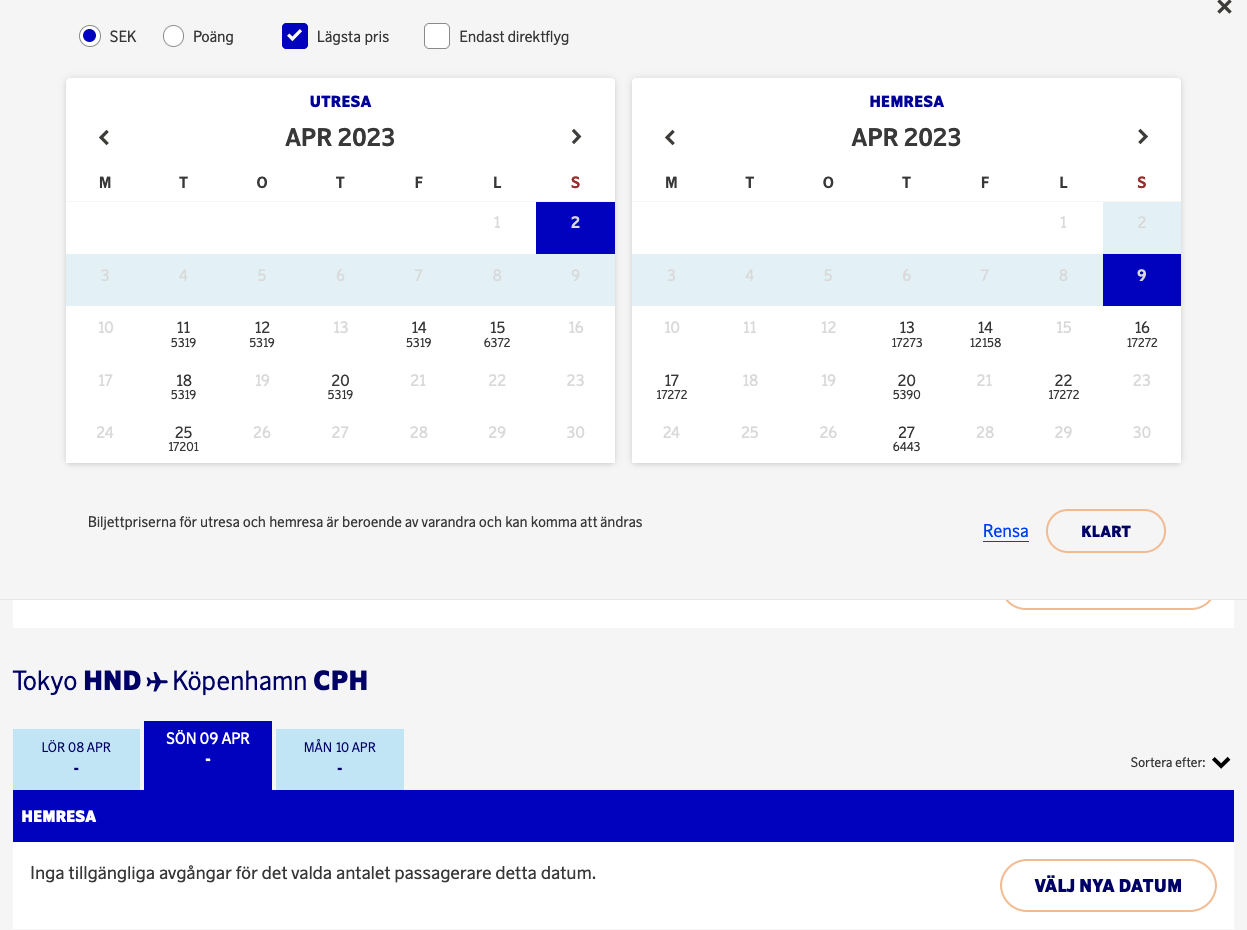
Task: Enable Endast direktflyg checkbox
Action: tap(437, 37)
